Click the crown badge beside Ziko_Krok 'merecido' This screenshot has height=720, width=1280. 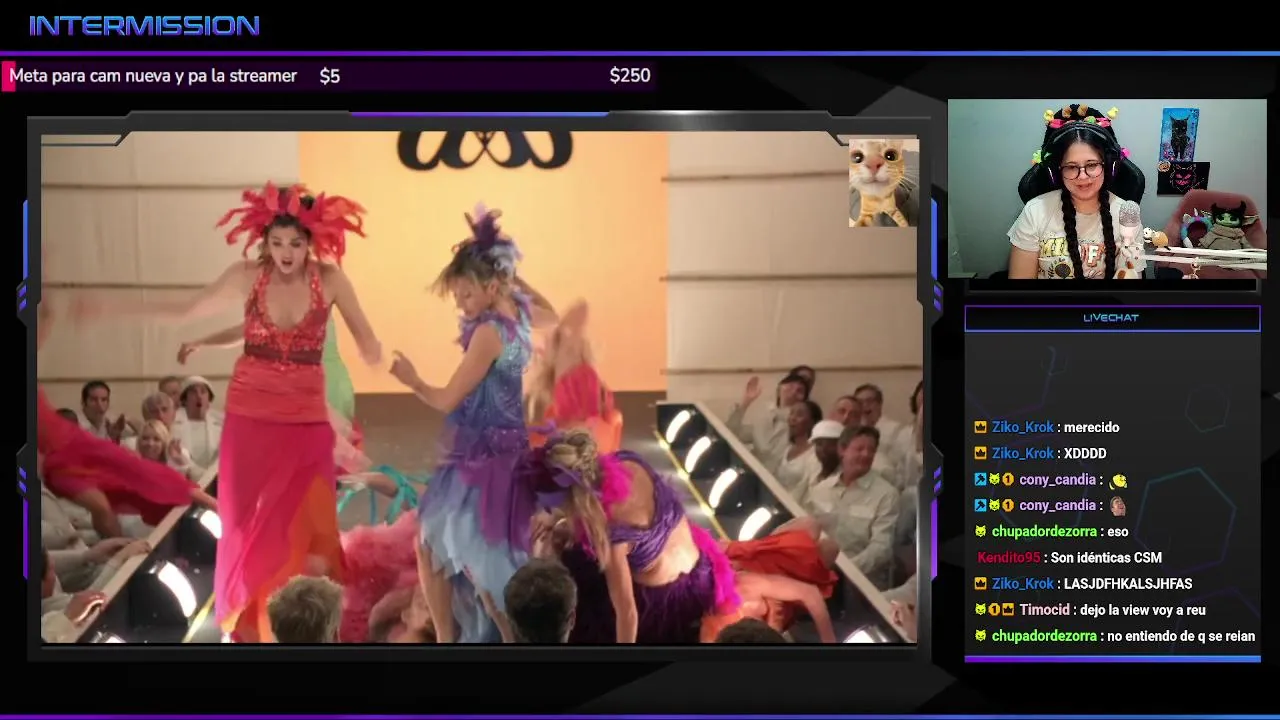pos(980,427)
